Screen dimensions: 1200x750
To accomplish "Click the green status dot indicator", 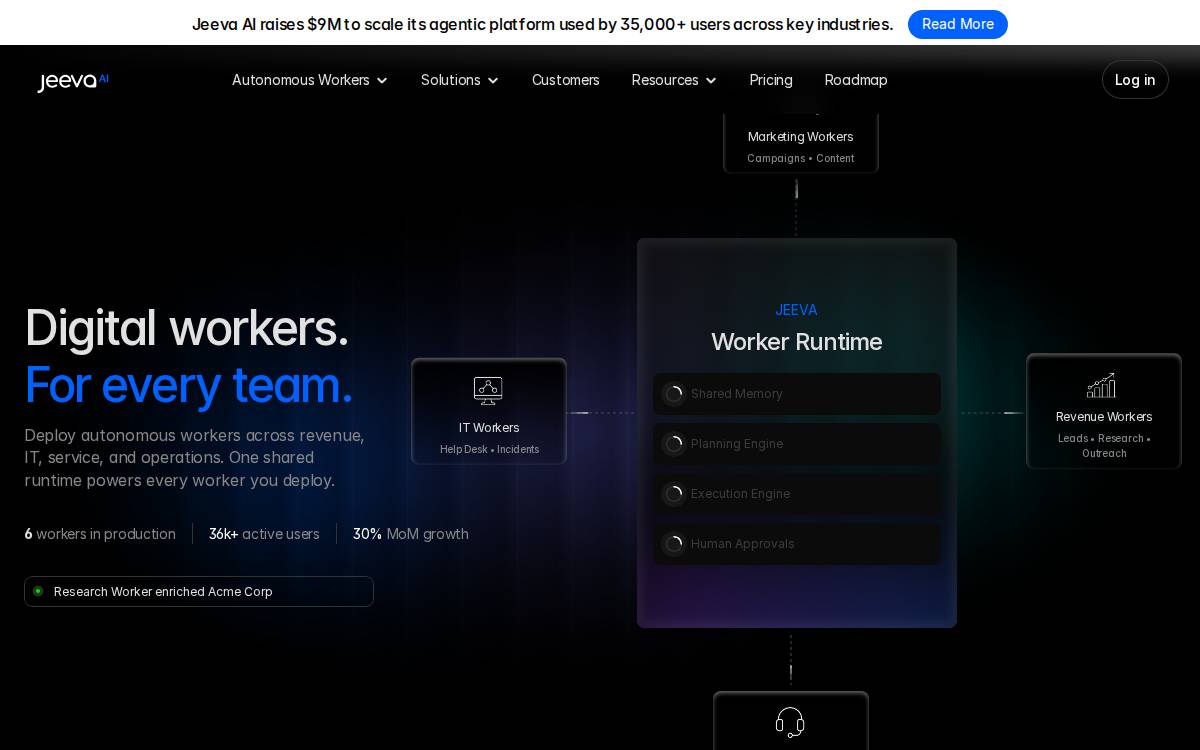I will click(38, 591).
